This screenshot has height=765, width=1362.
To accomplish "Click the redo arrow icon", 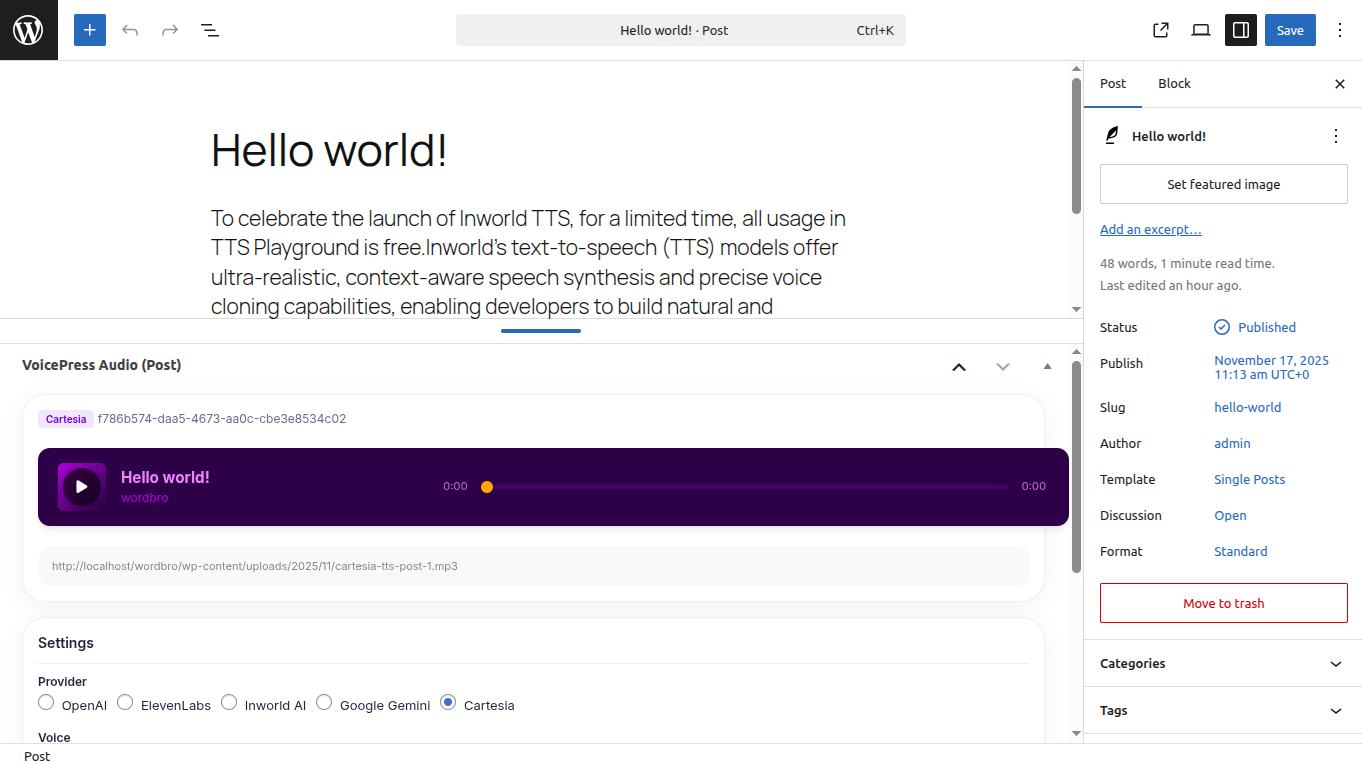I will click(x=170, y=30).
